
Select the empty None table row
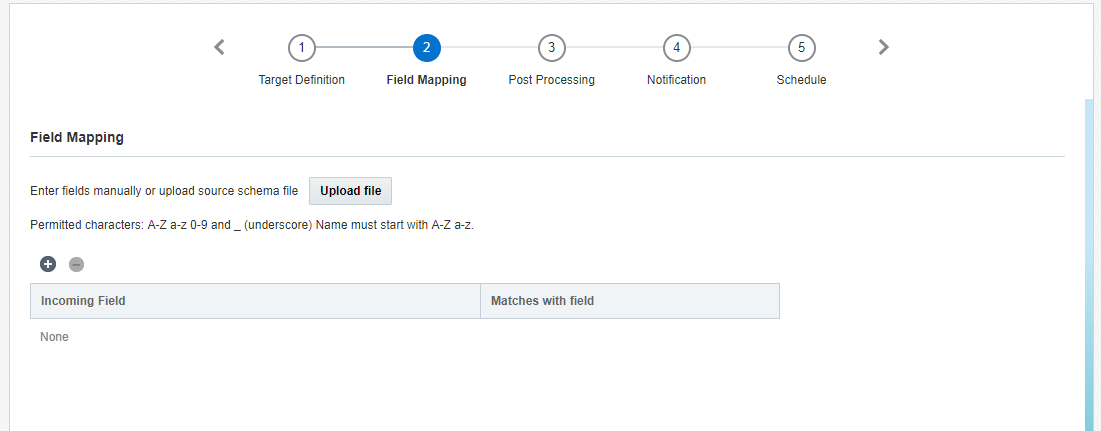pos(404,337)
